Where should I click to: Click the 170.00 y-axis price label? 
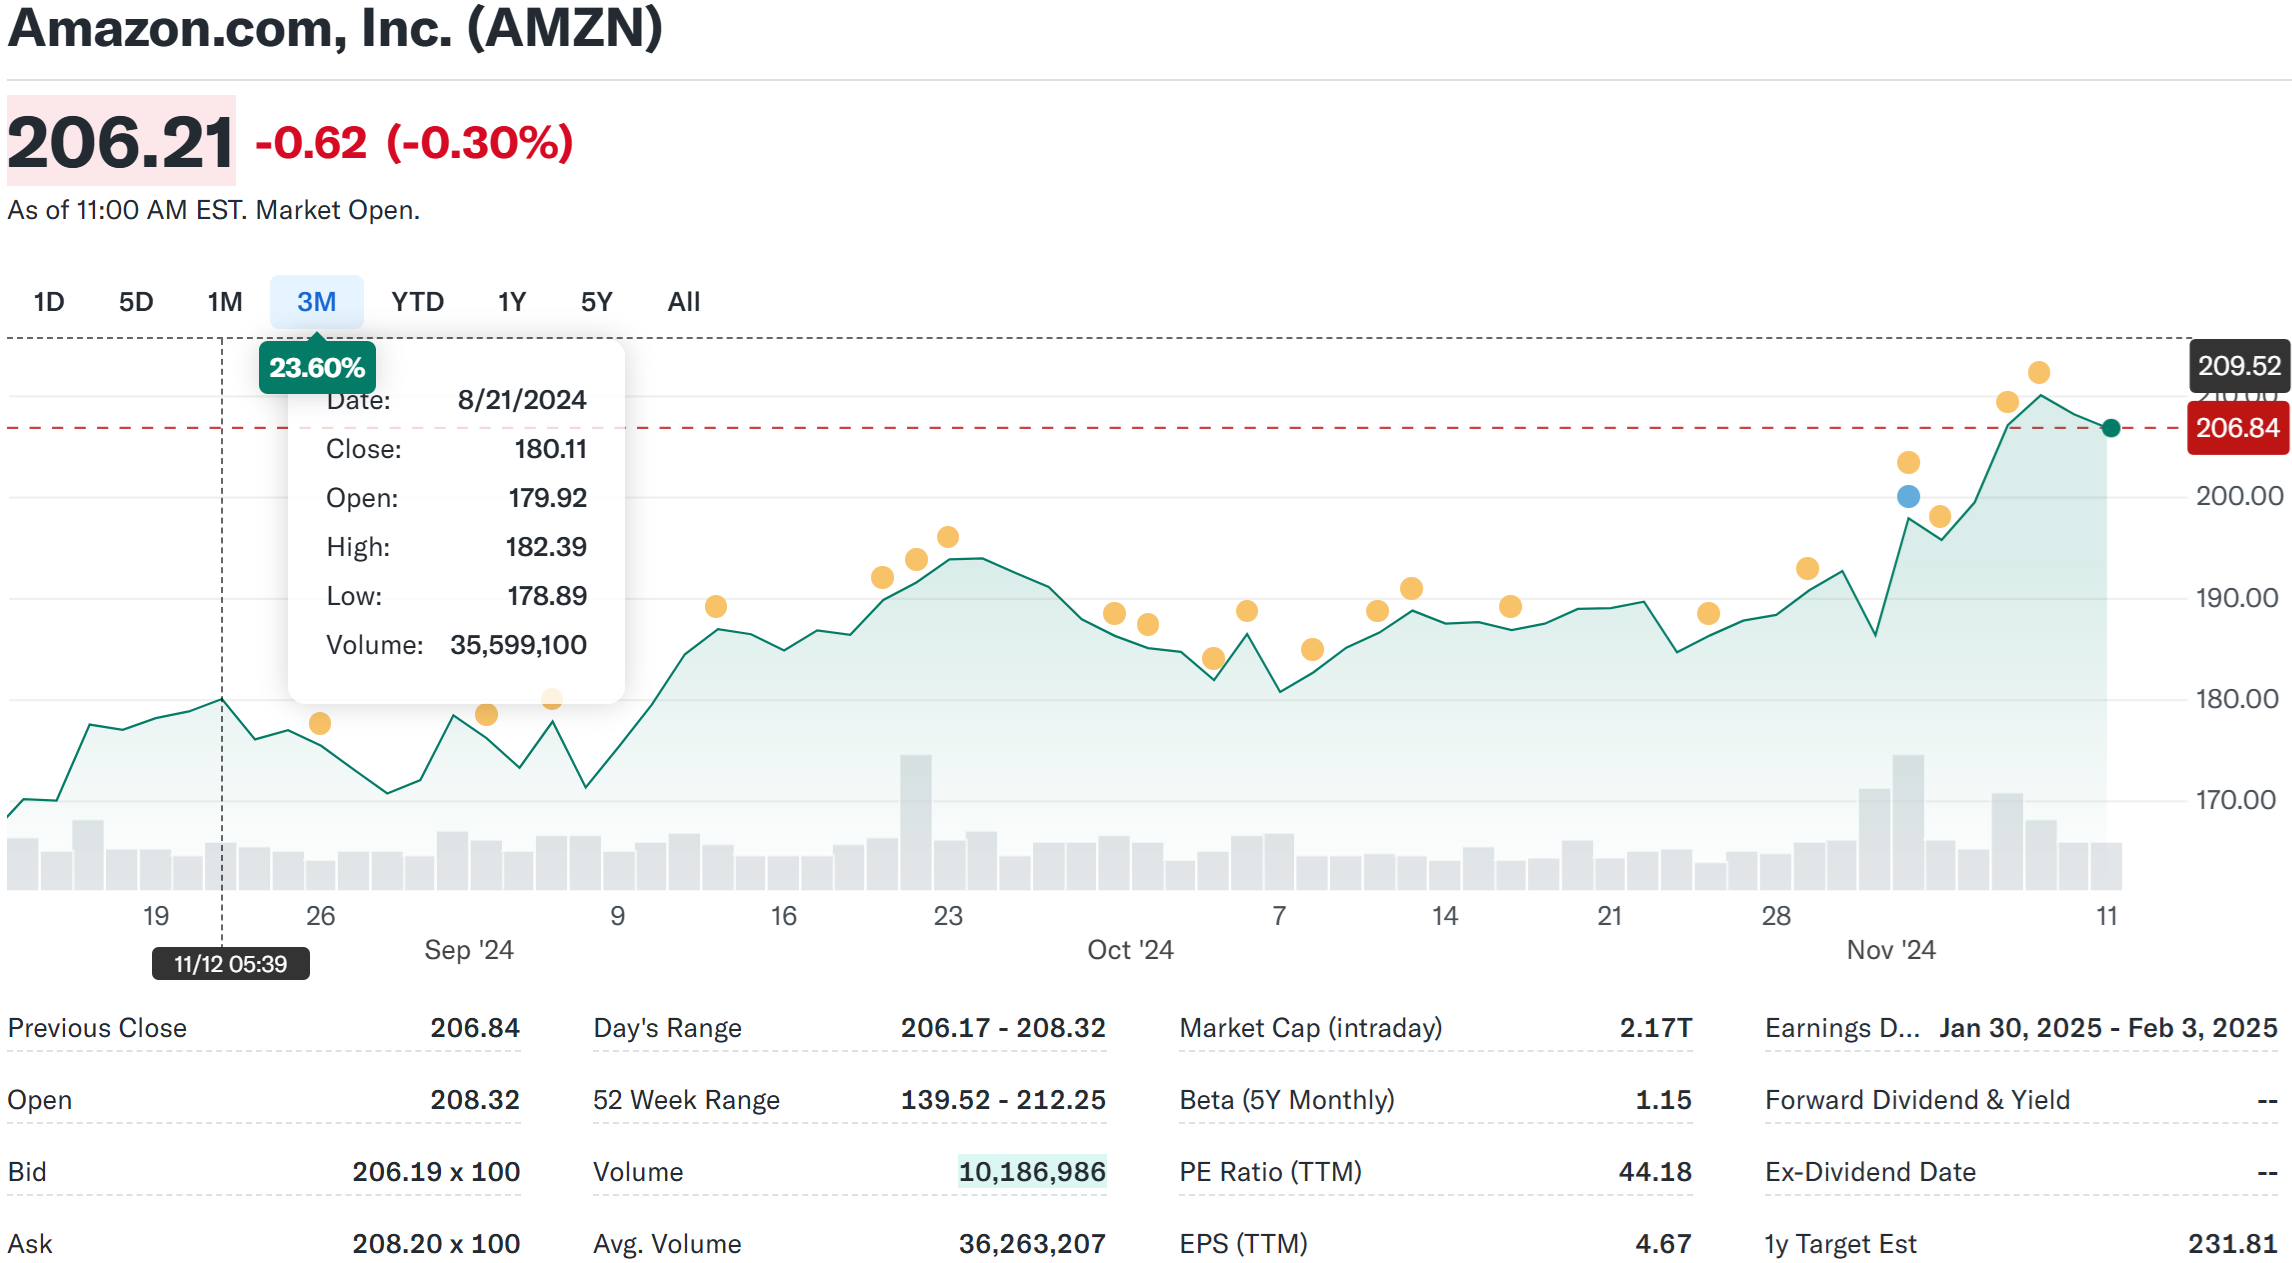(2235, 800)
